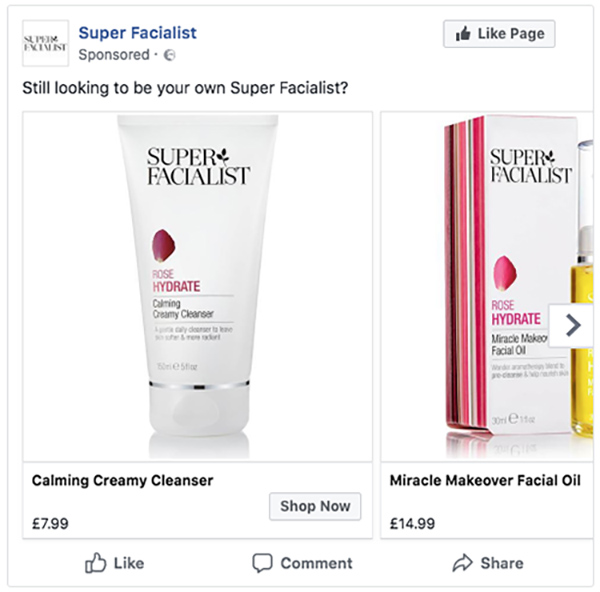Viewport: 600px width, 592px height.
Task: Click the Like Page button
Action: pyautogui.click(x=498, y=34)
